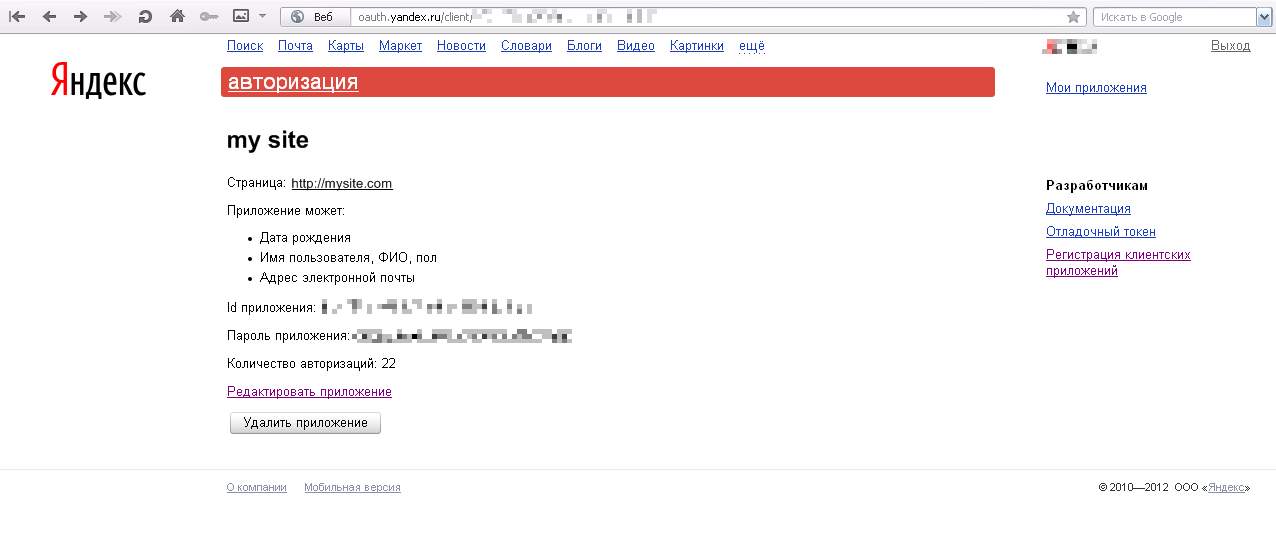Click the 'Дата рождения' list item

305,238
